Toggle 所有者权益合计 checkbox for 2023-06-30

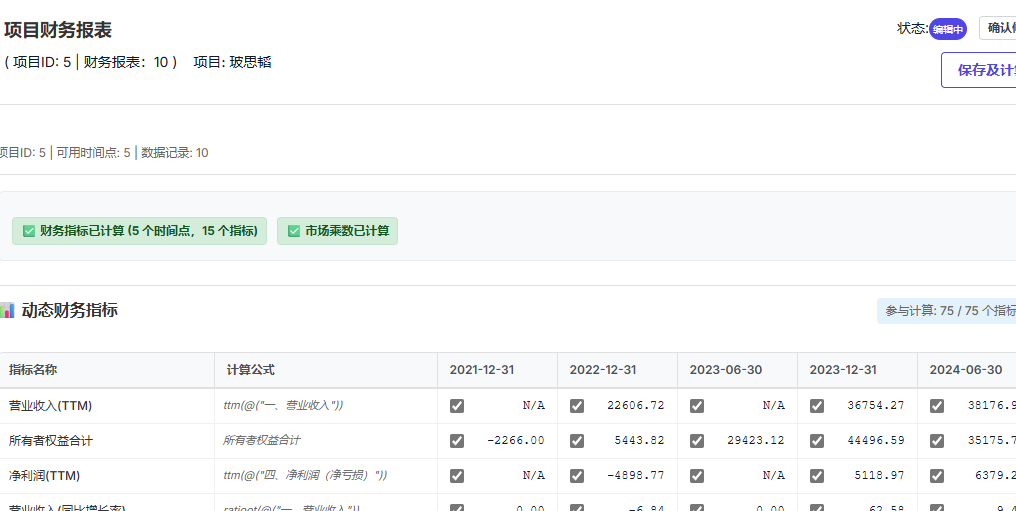[697, 440]
